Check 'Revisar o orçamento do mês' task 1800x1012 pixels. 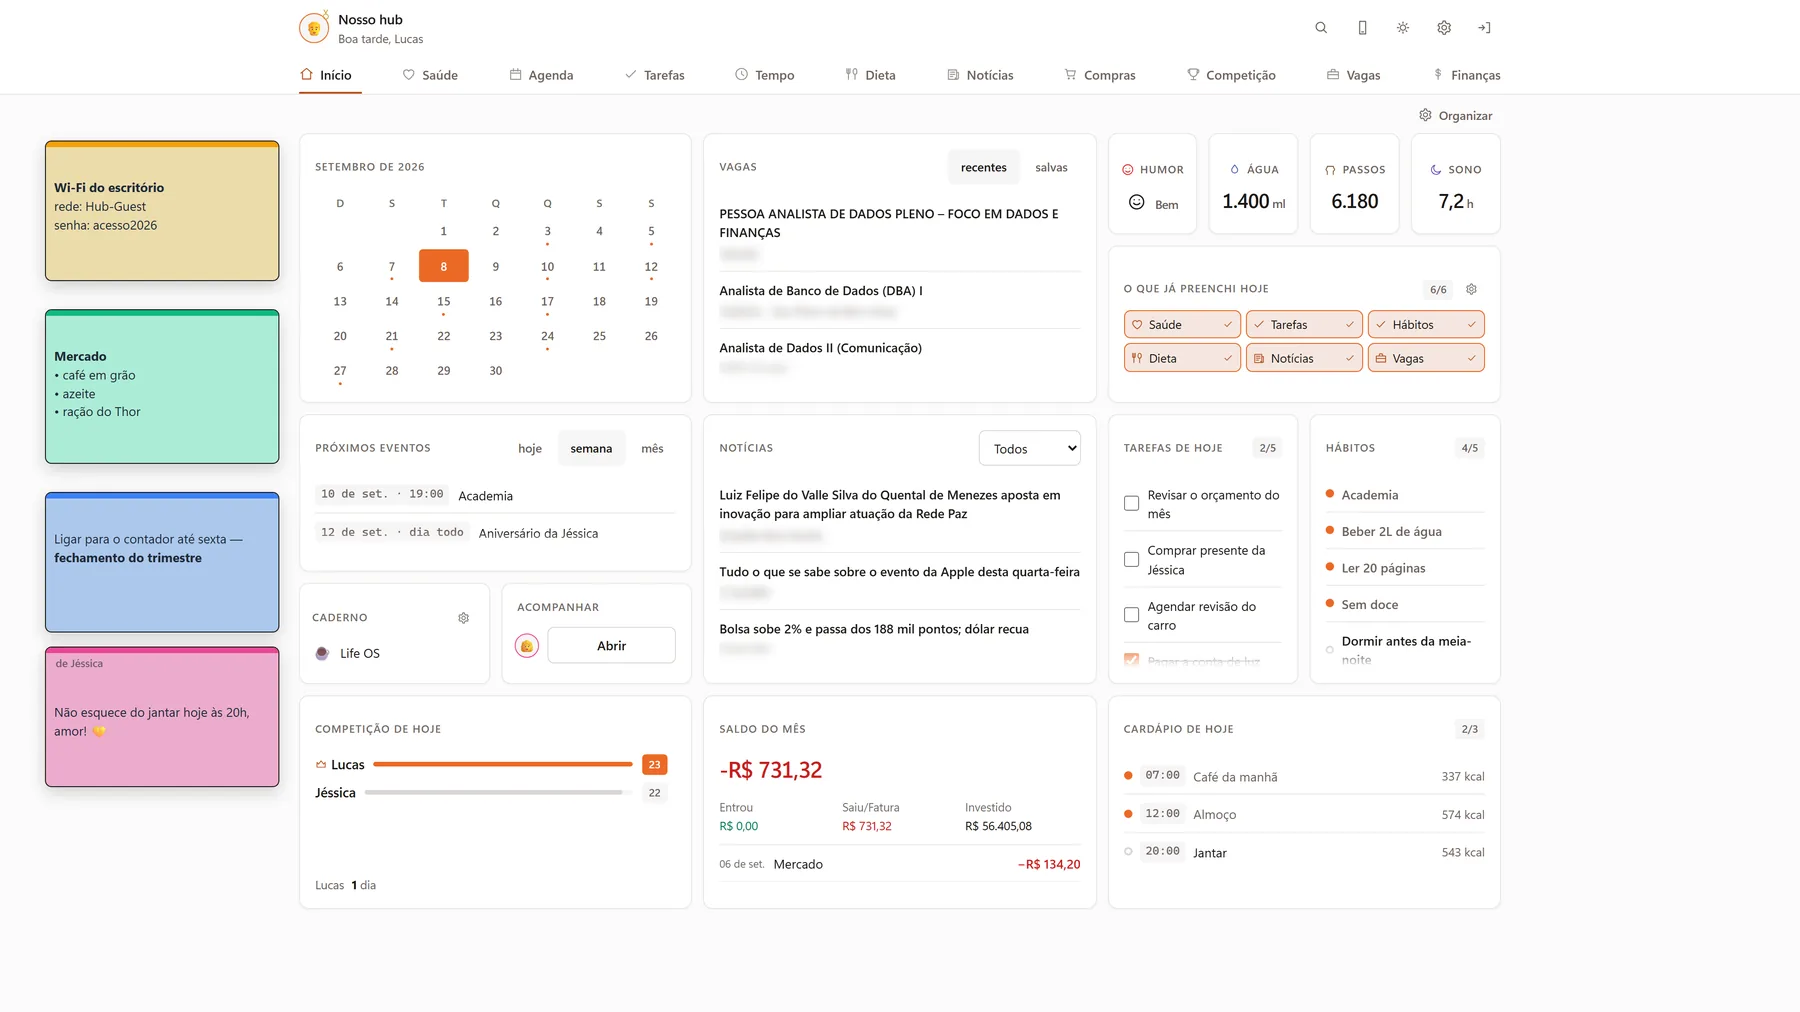pyautogui.click(x=1131, y=504)
